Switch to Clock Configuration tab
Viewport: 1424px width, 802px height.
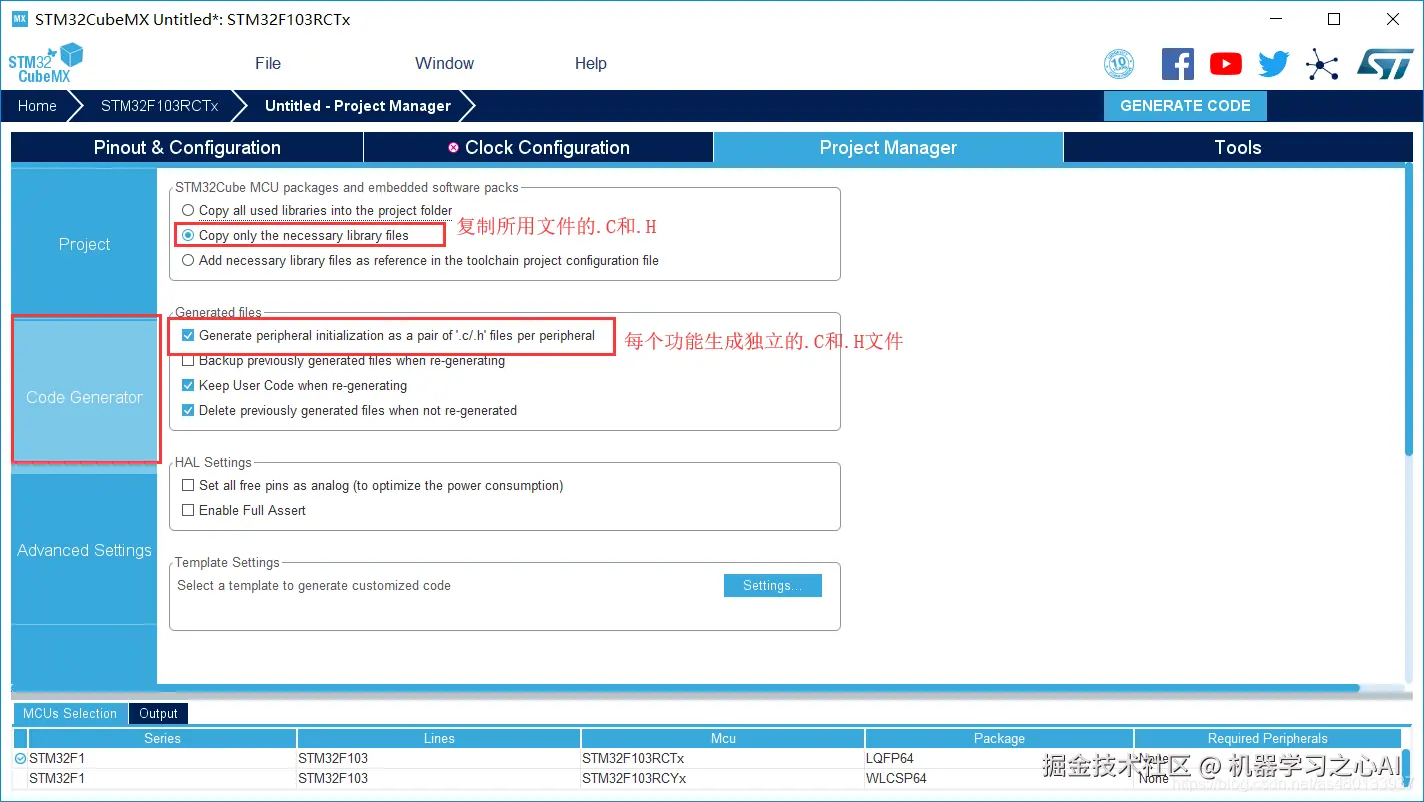tap(539, 148)
